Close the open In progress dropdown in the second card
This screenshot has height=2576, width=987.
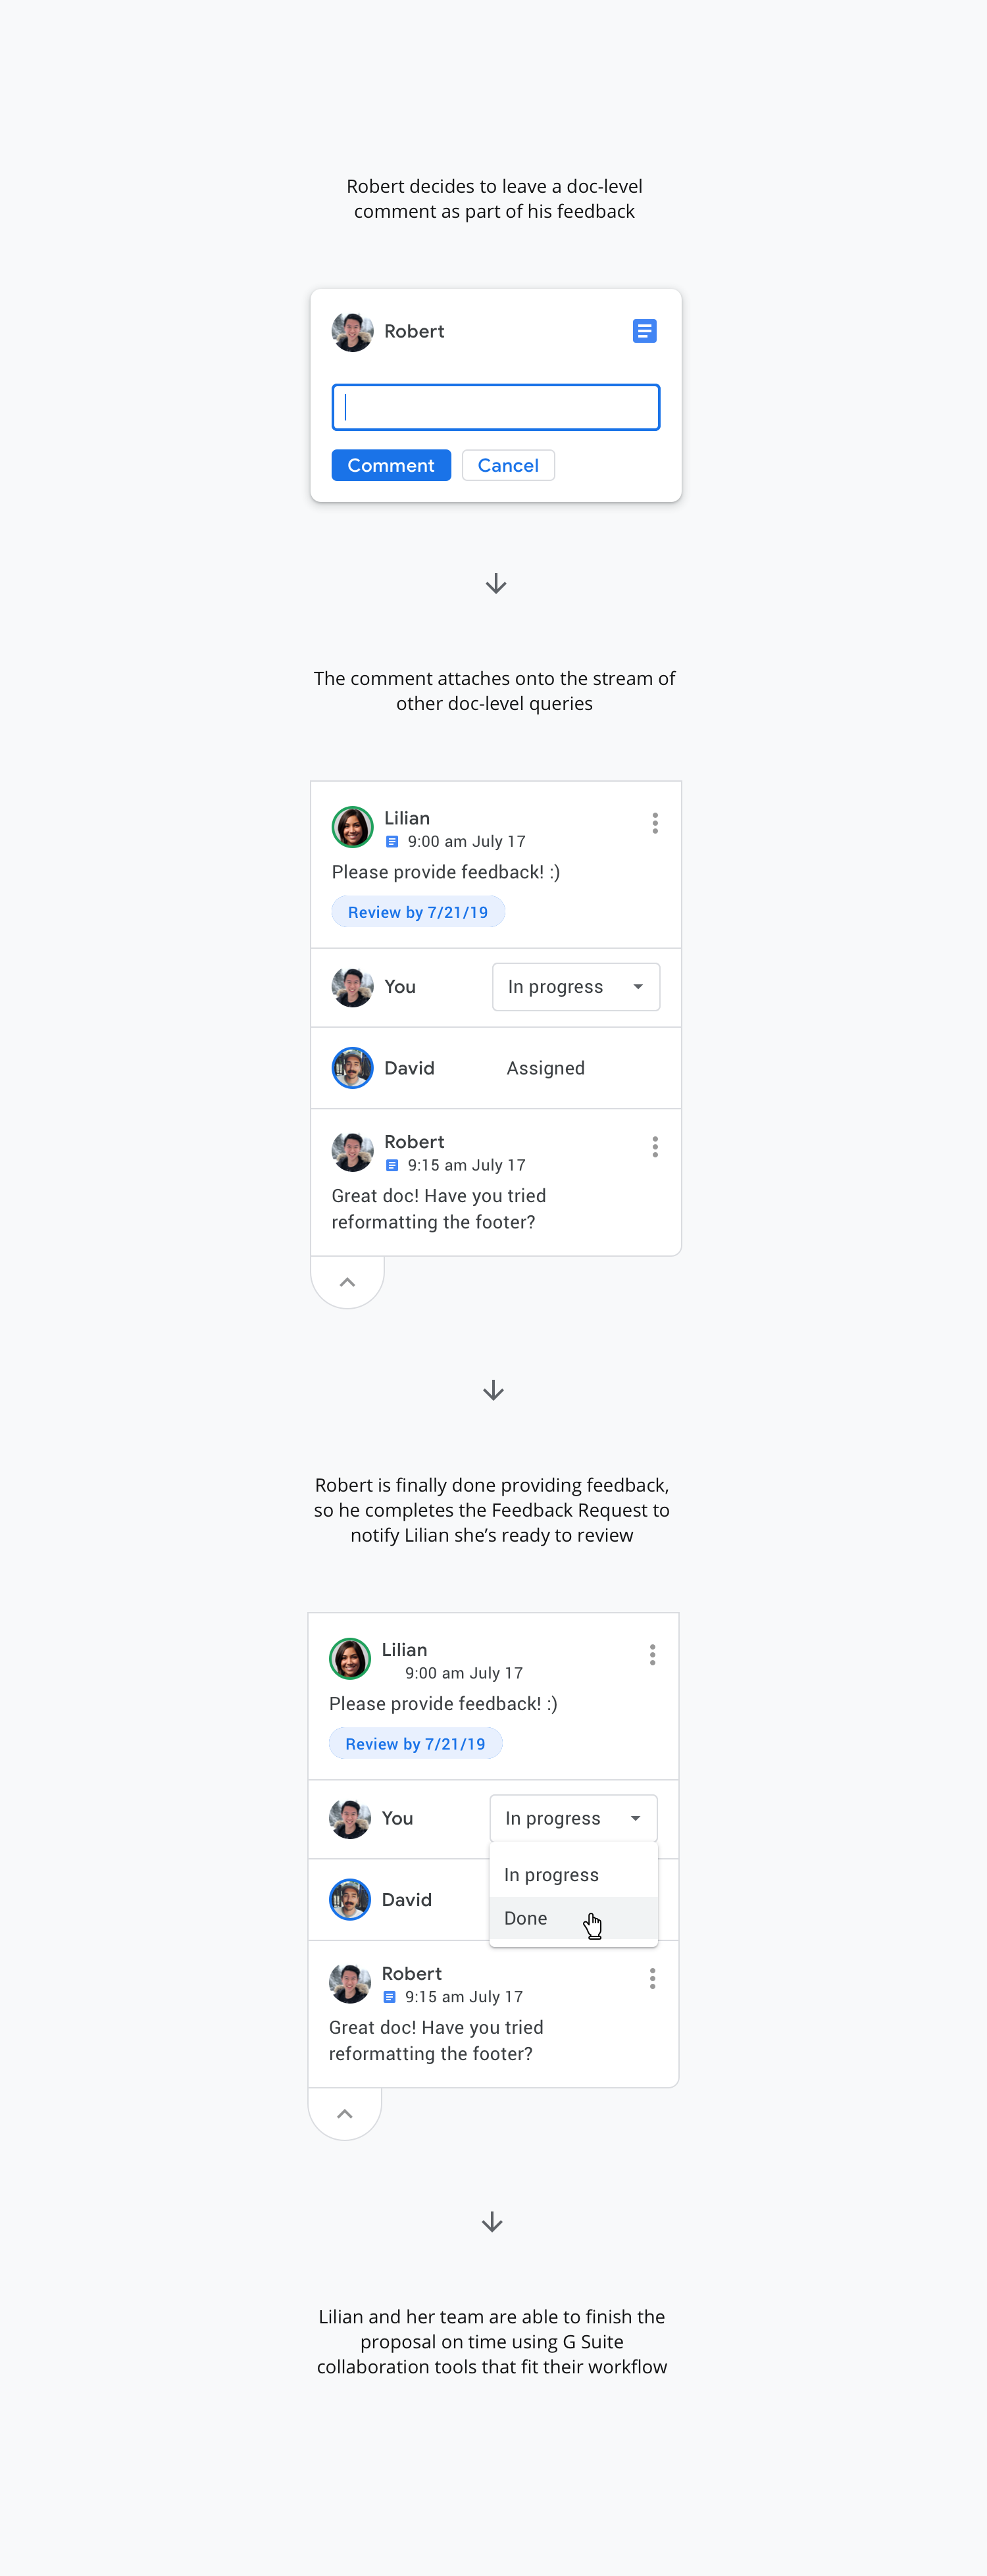(573, 1818)
